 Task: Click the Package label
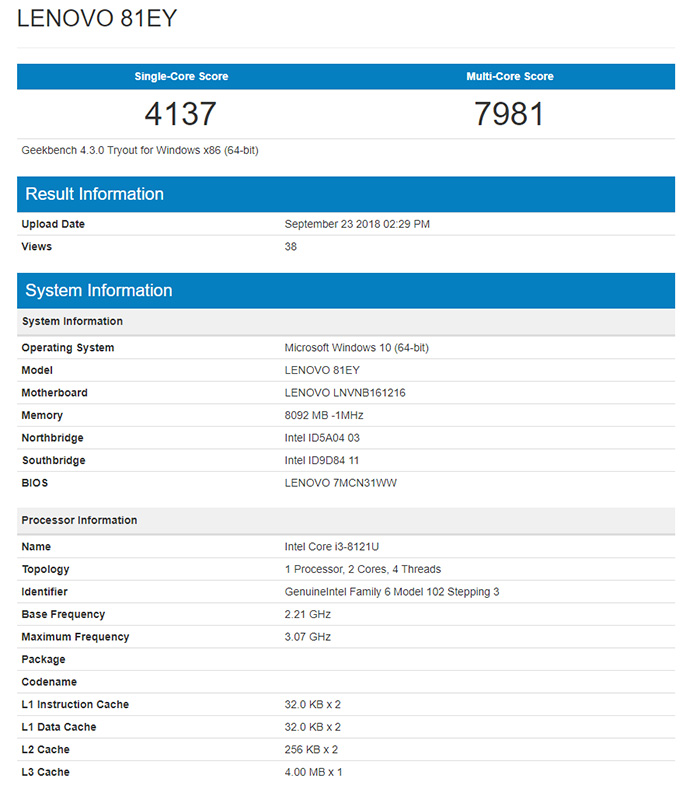[43, 660]
